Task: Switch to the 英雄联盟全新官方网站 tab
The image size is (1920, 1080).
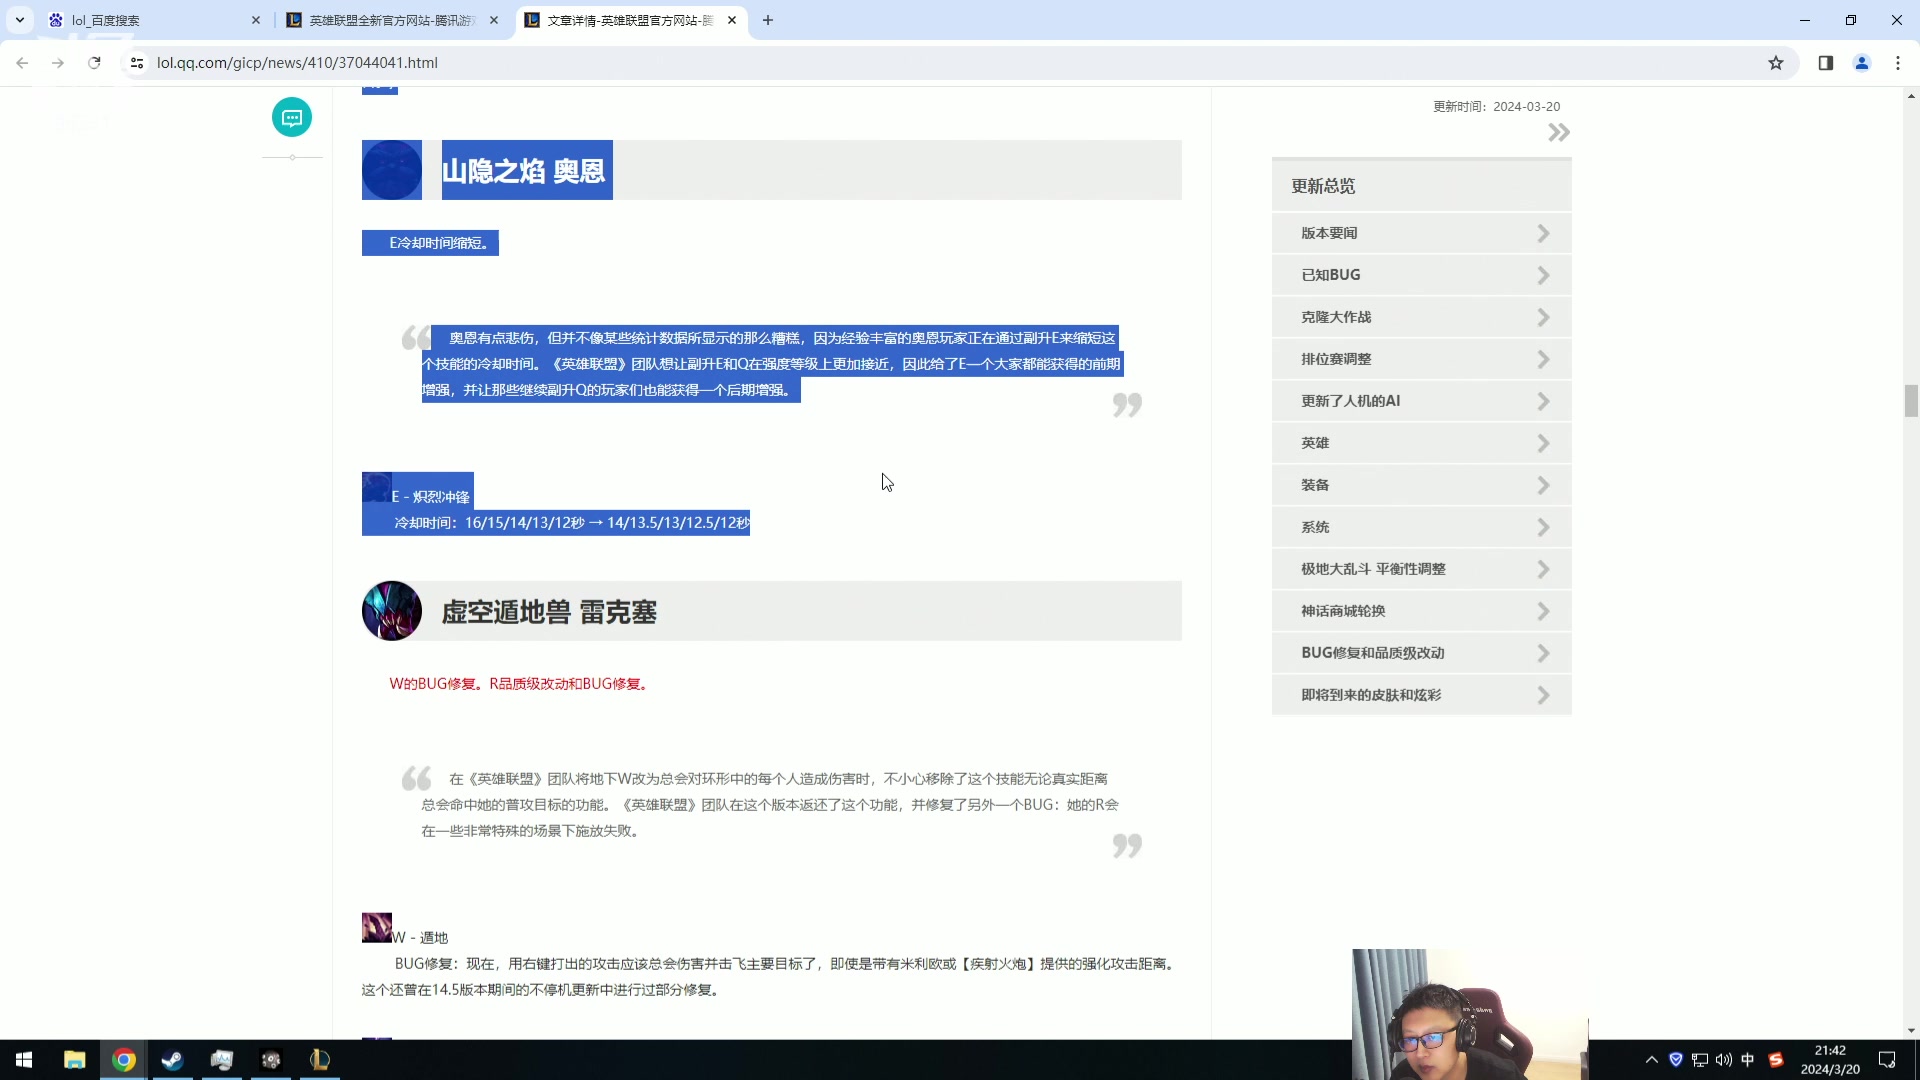Action: tap(390, 20)
